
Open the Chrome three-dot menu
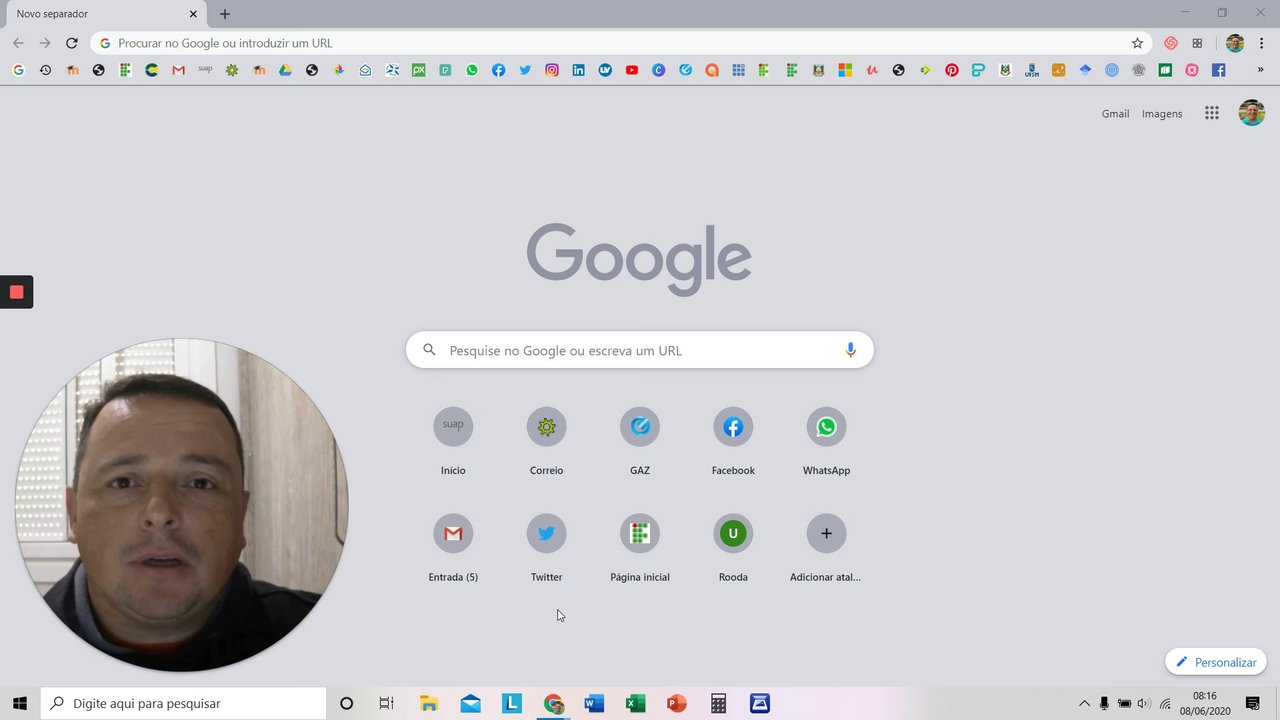coord(1262,43)
